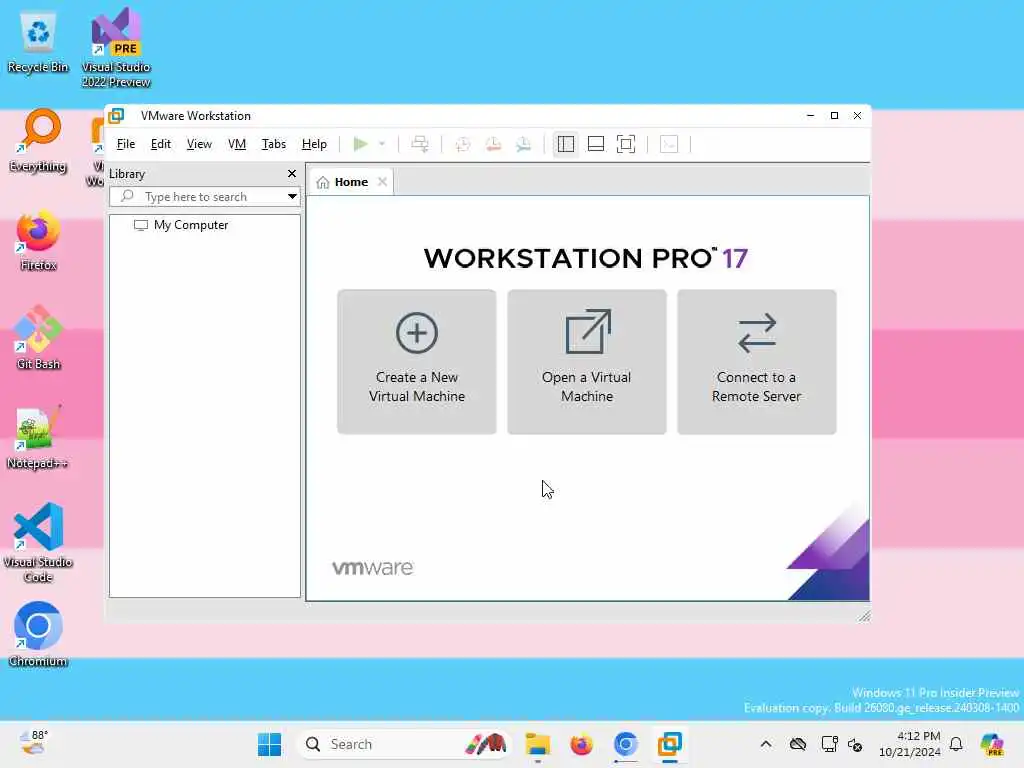This screenshot has width=1024, height=768.
Task: Click the Revert to Snapshot toolbar icon
Action: pos(493,144)
